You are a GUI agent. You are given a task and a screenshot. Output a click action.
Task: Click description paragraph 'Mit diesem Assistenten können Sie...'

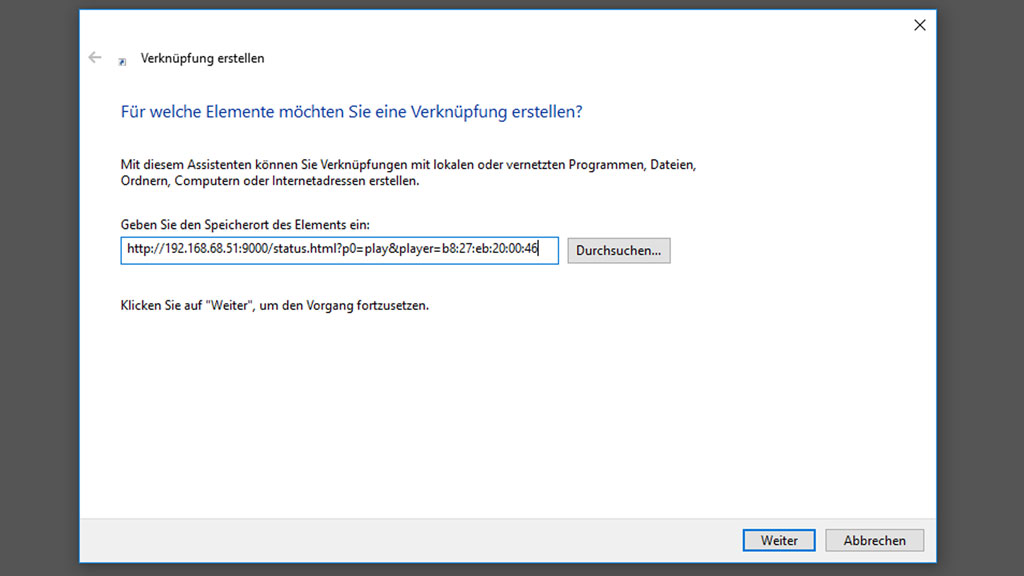point(408,172)
